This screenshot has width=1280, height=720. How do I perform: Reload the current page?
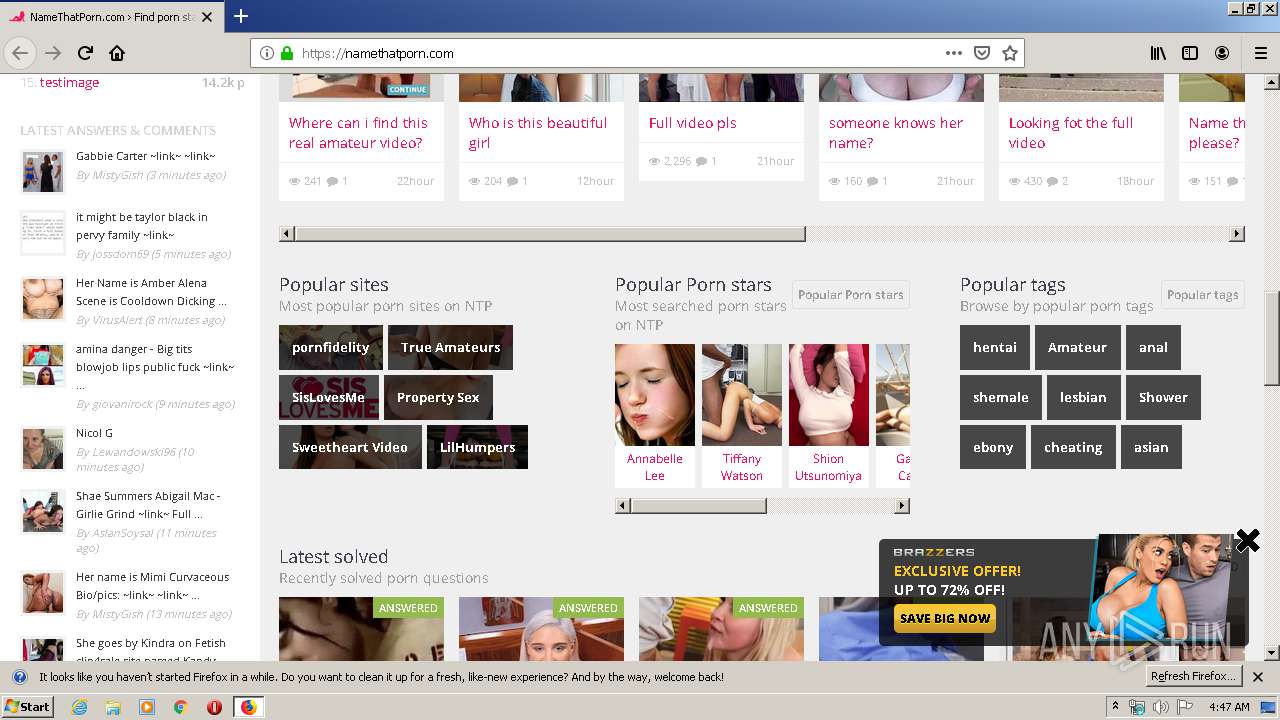(85, 53)
